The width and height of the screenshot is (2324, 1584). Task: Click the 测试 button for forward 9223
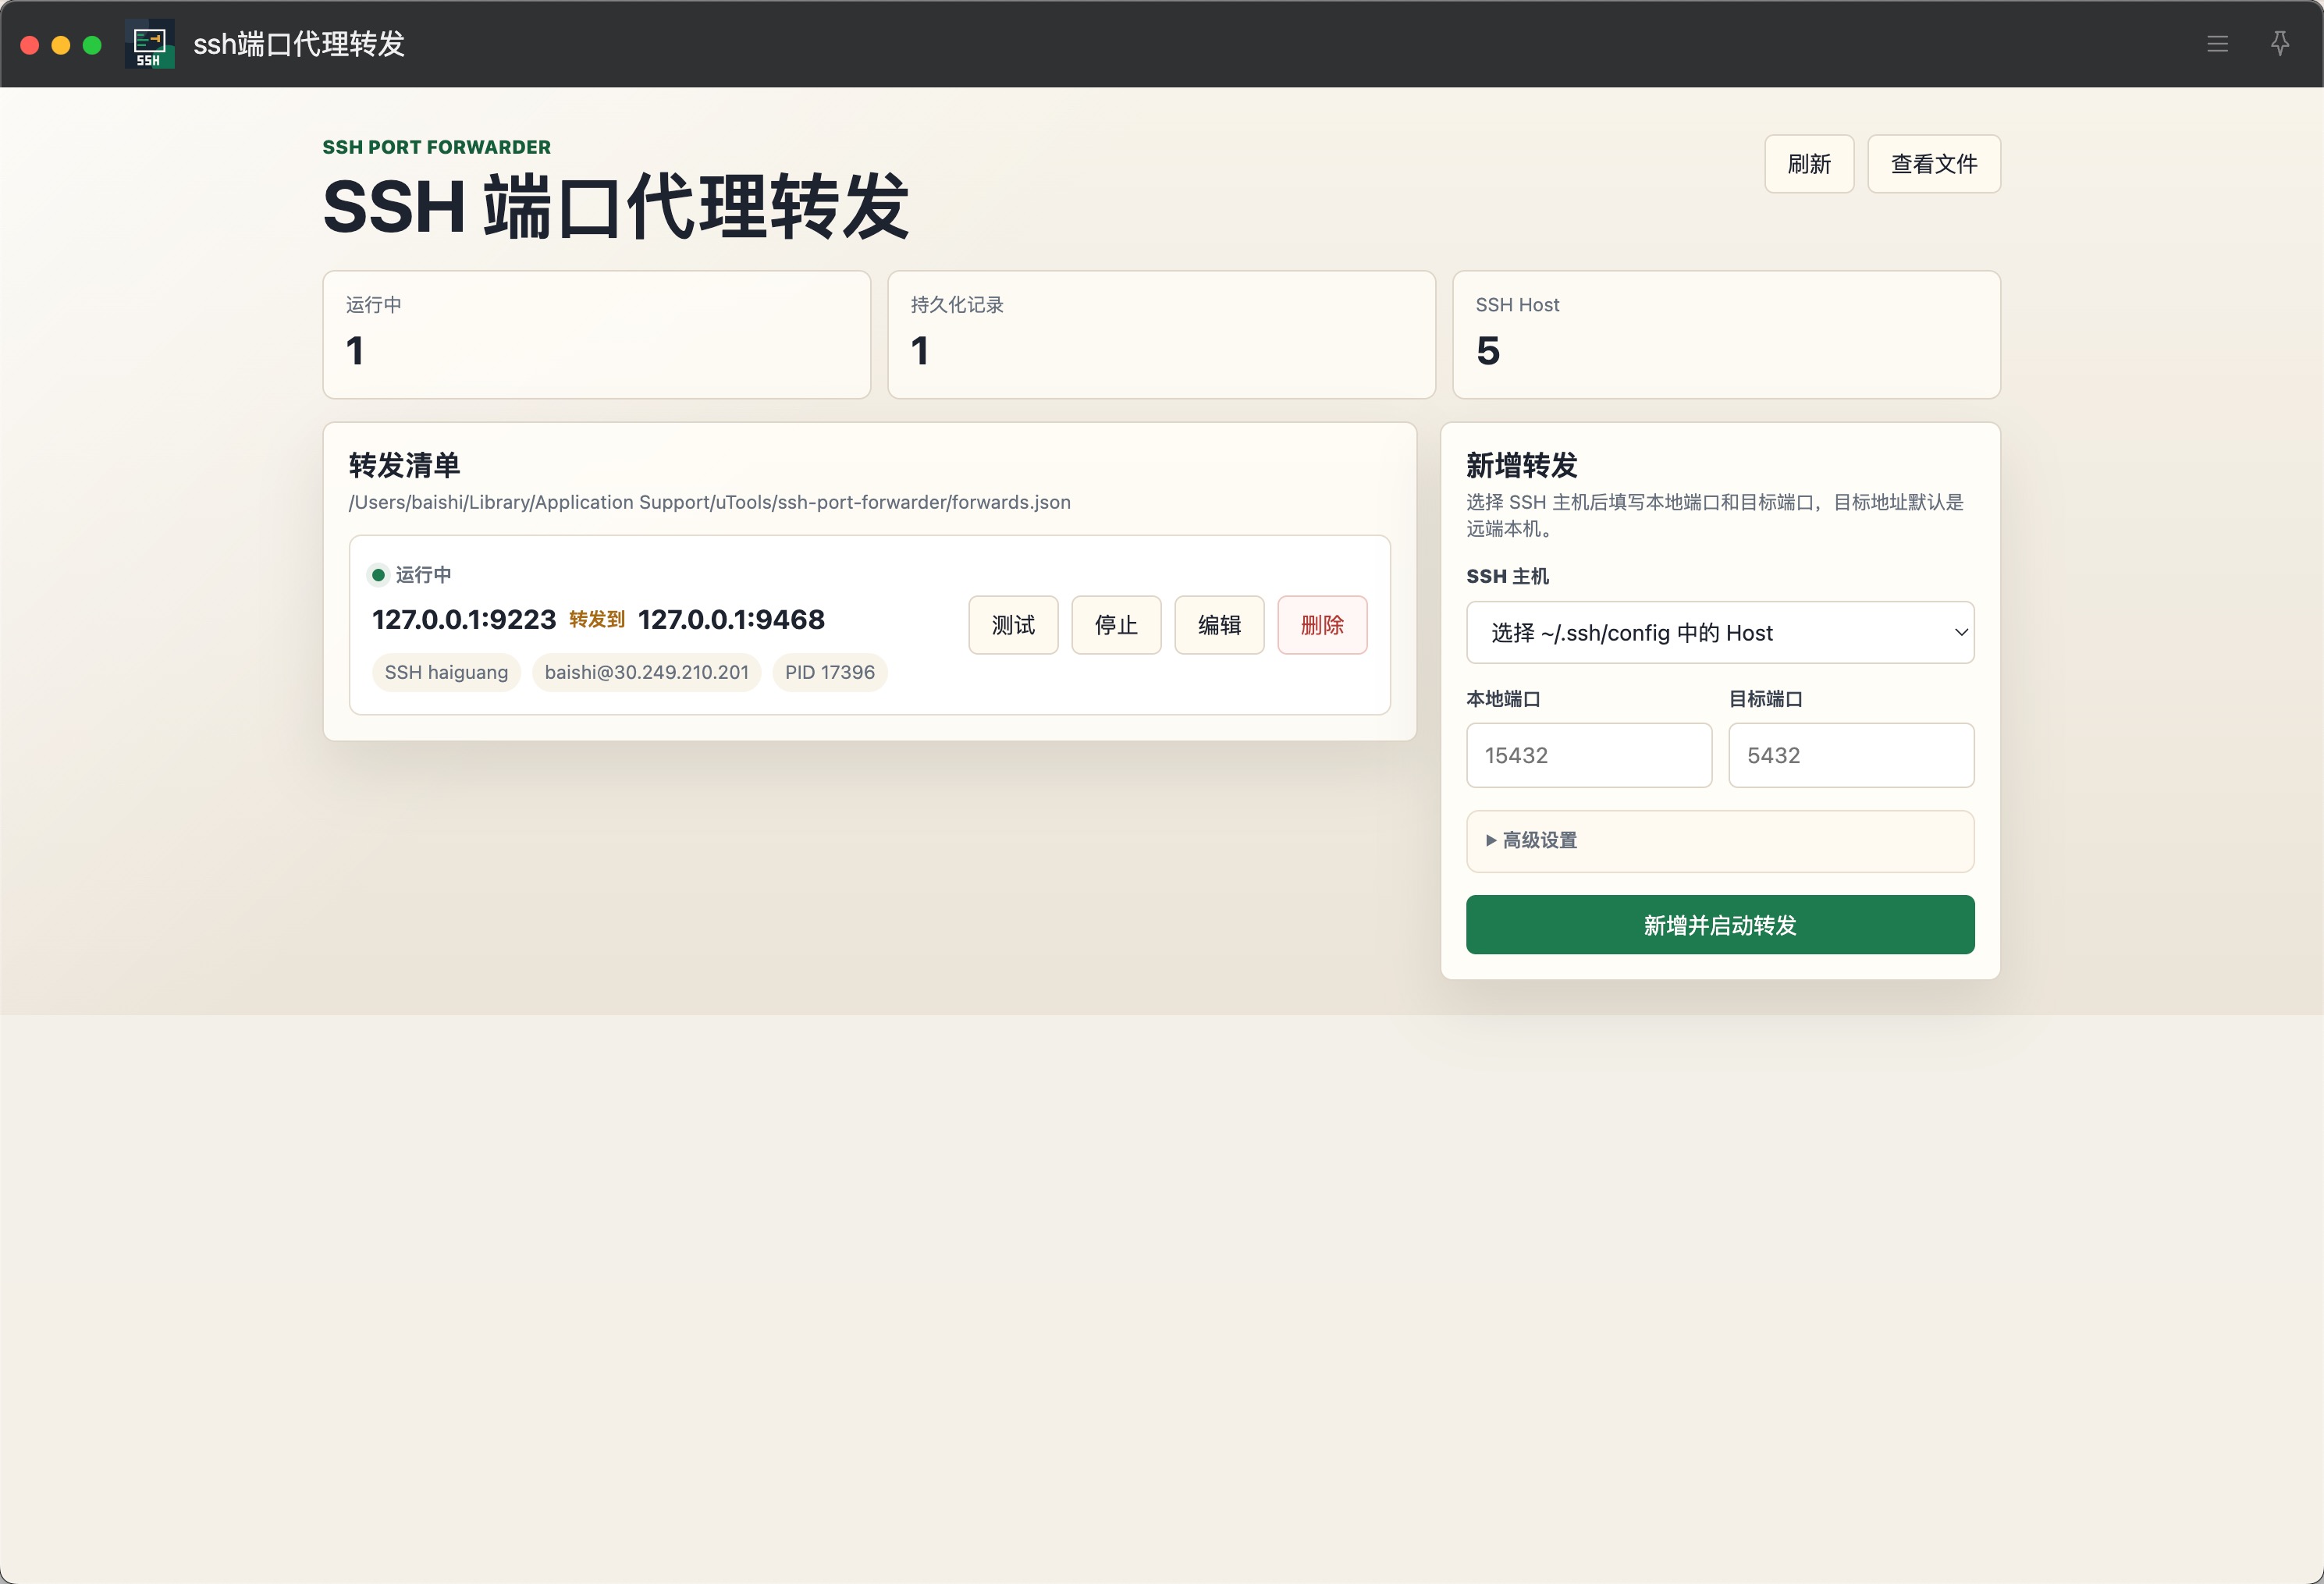point(1013,625)
